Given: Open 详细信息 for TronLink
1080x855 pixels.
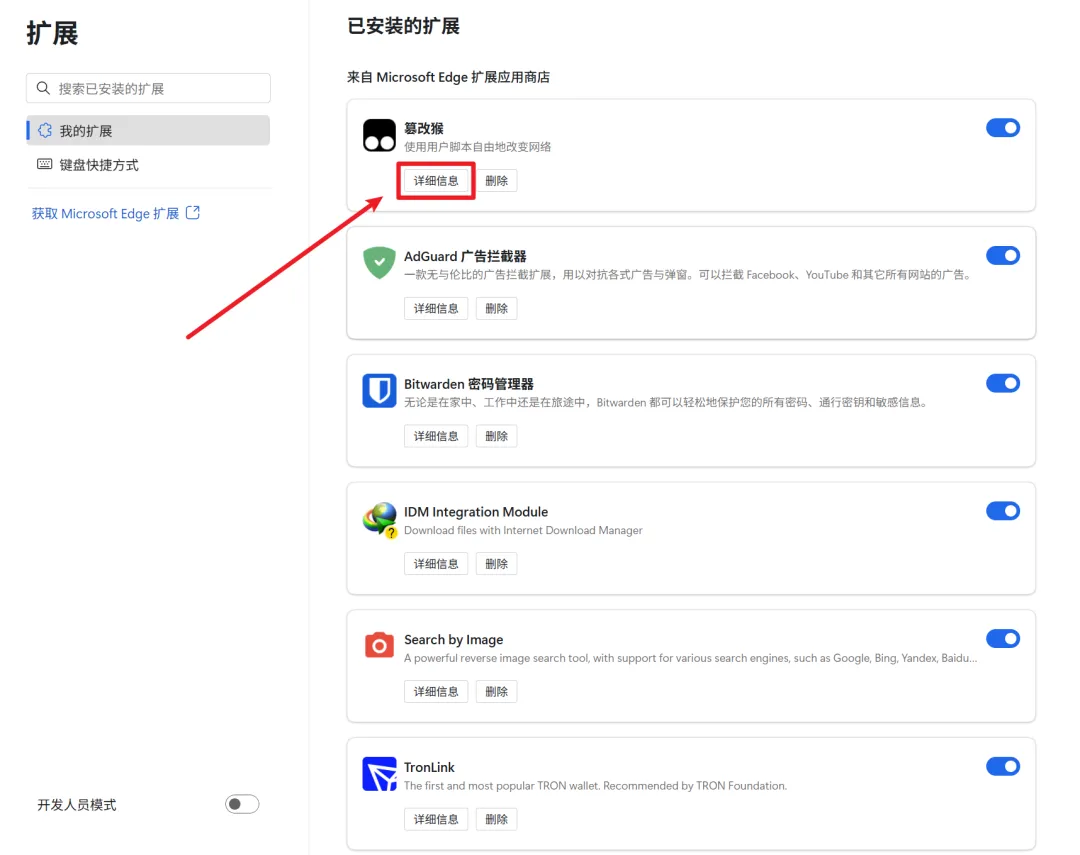Looking at the screenshot, I should point(436,819).
